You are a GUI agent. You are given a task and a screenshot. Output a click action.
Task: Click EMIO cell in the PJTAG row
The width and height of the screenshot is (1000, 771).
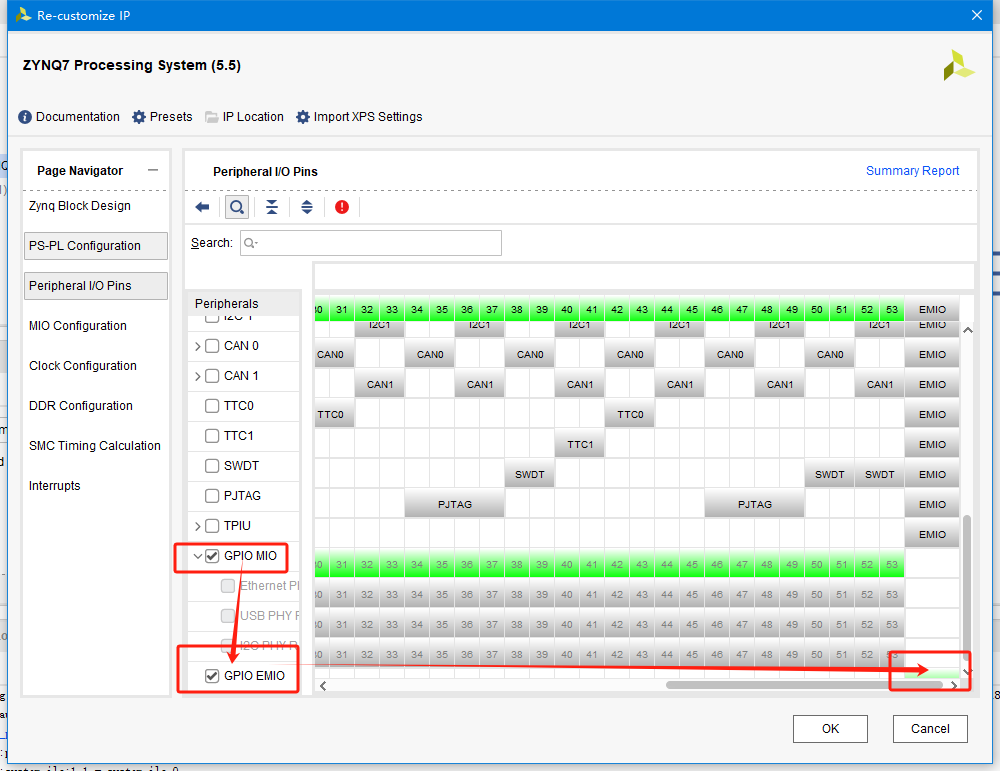[x=932, y=504]
